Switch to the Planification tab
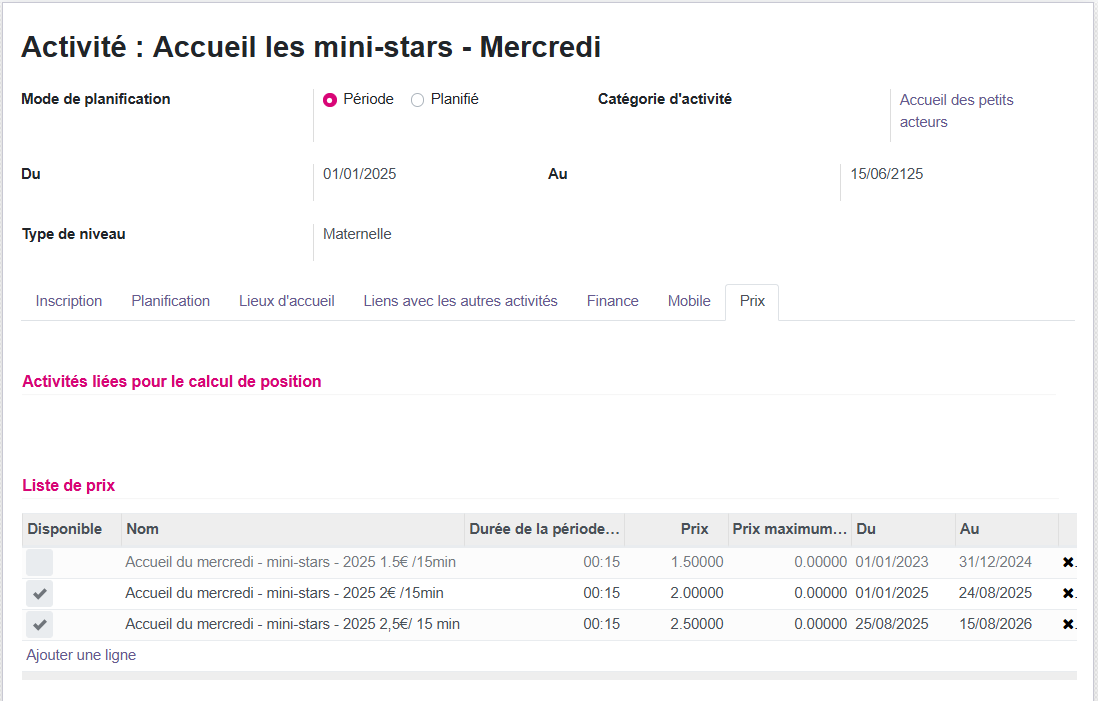The width and height of the screenshot is (1098, 701). click(x=170, y=301)
